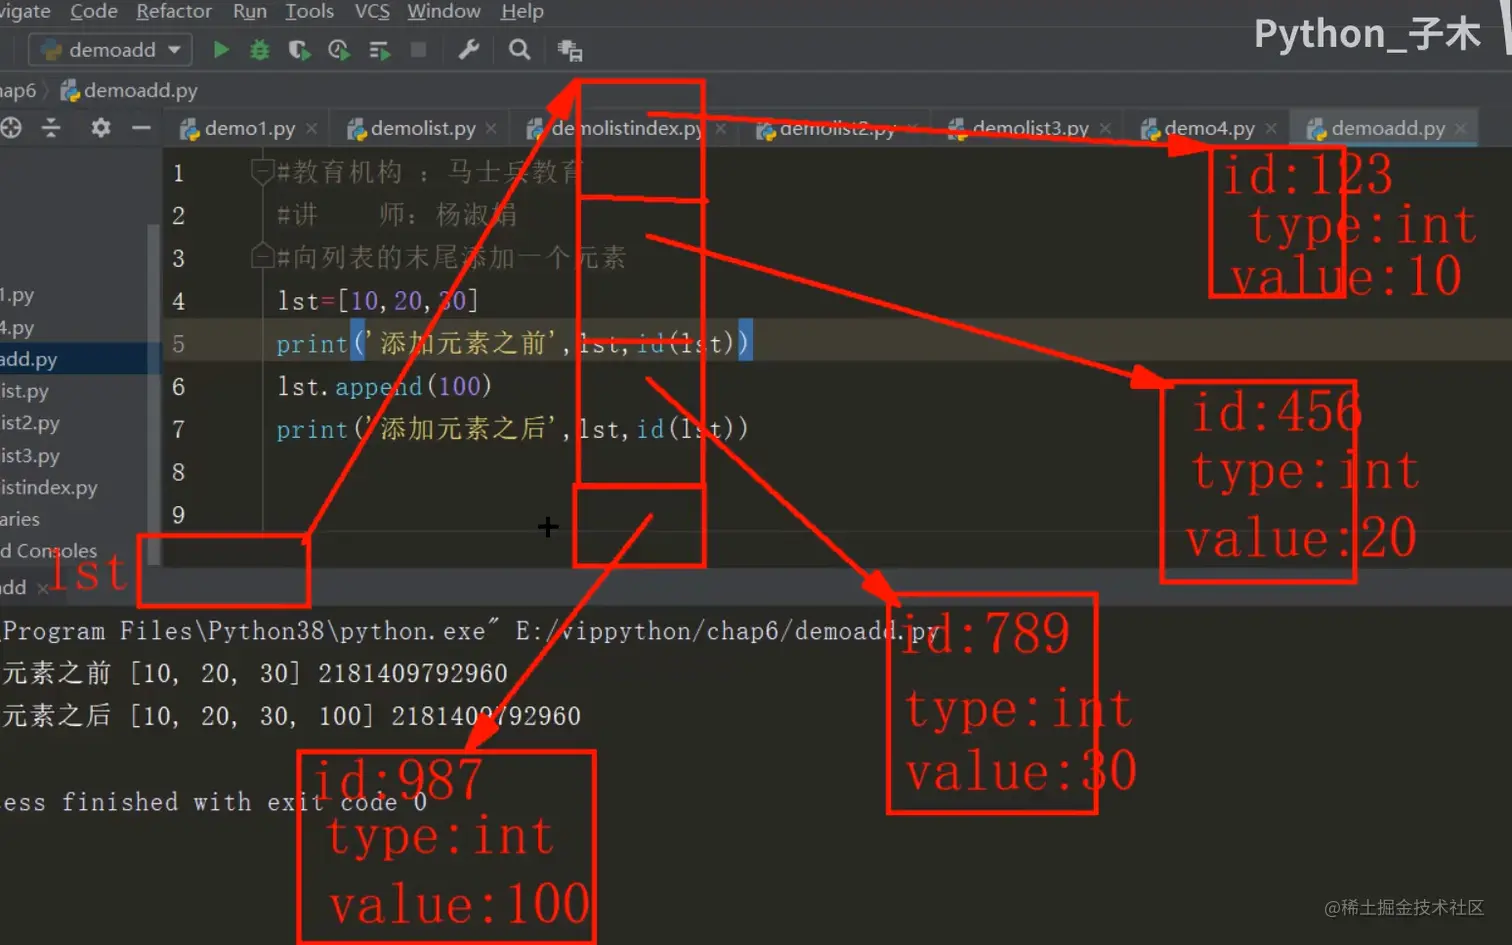Click the toolbar icon right of the magnifier
Image resolution: width=1512 pixels, height=945 pixels.
tap(570, 50)
